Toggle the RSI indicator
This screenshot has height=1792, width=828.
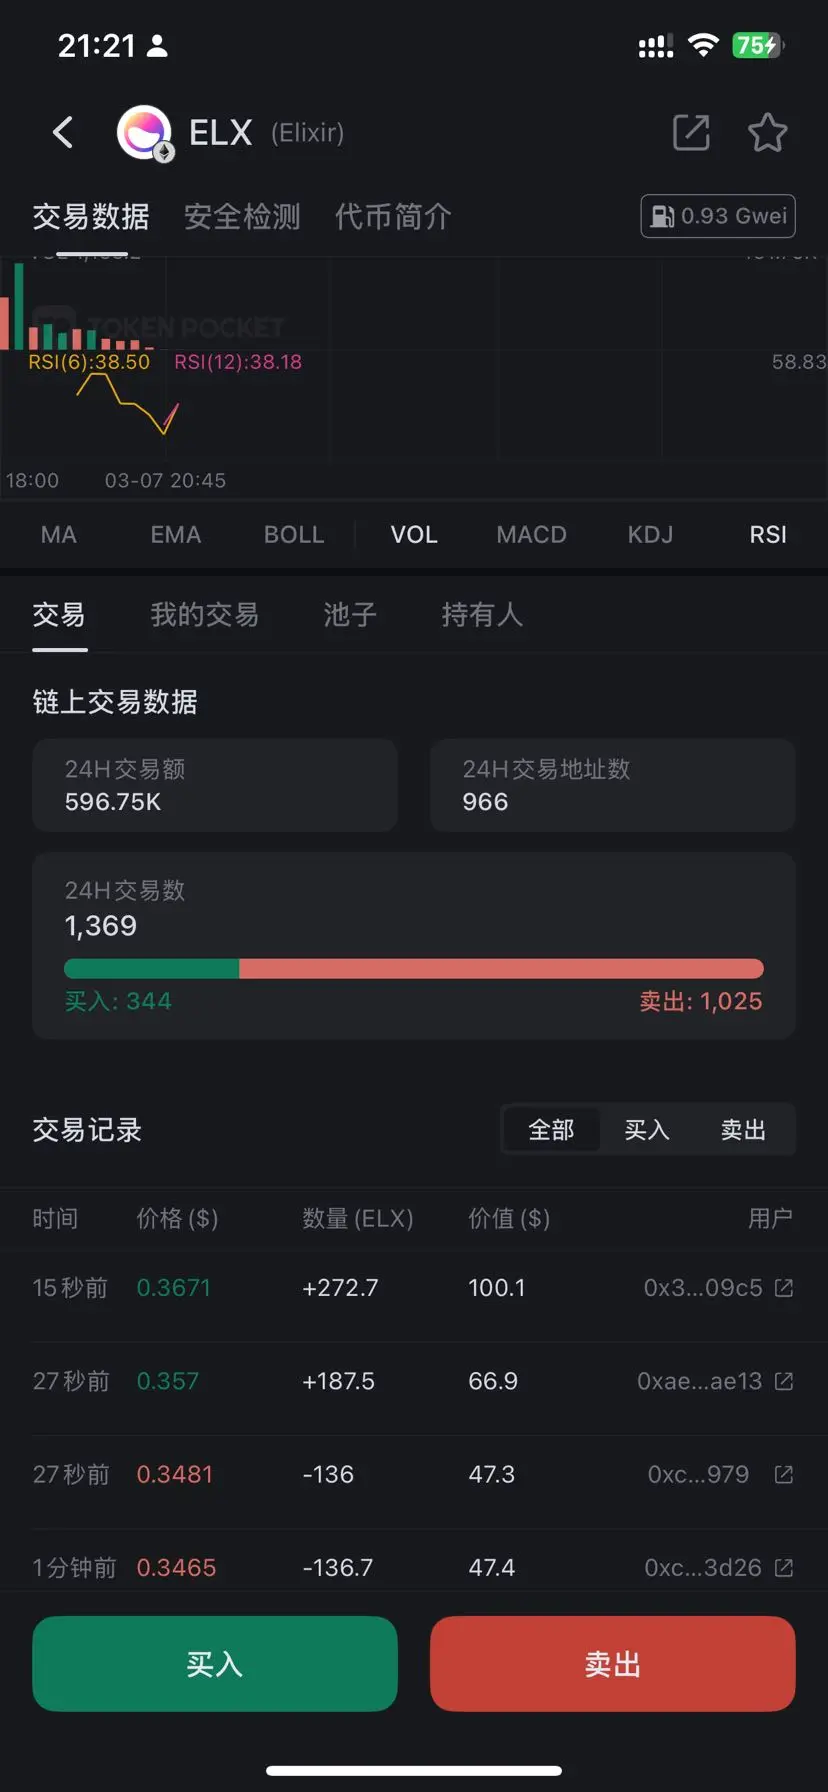pos(768,535)
